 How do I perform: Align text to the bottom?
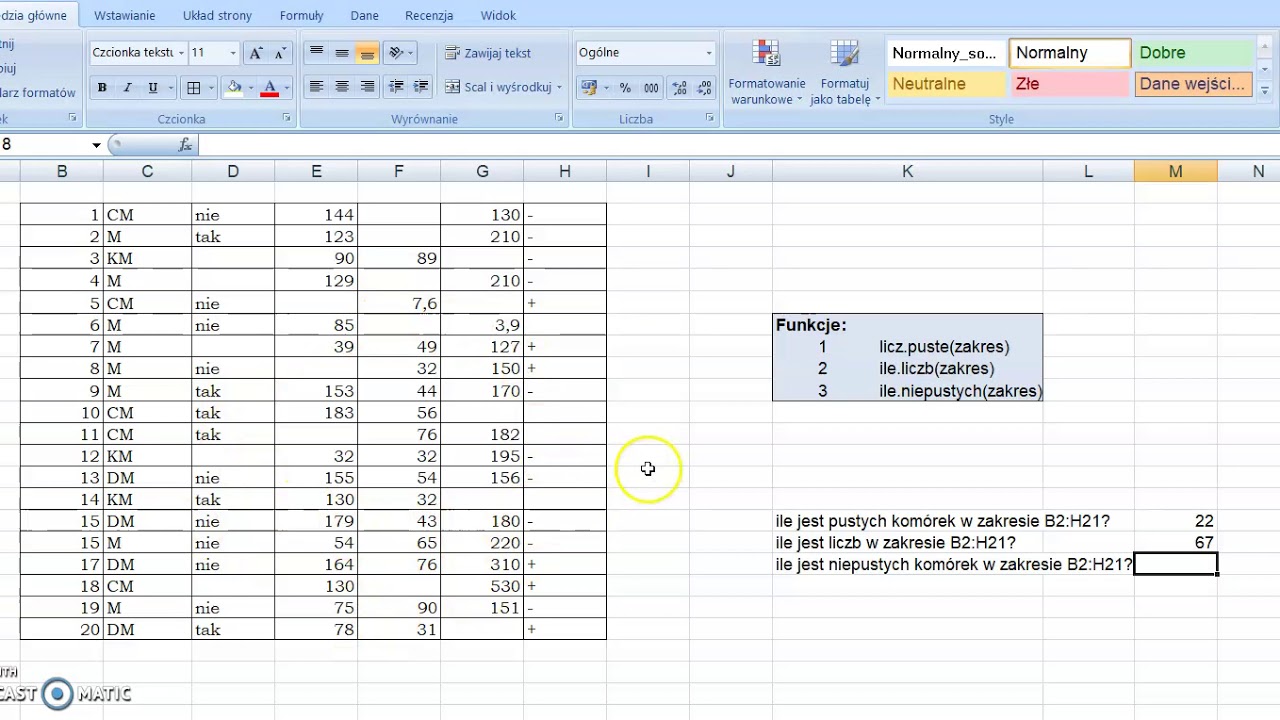pyautogui.click(x=367, y=53)
